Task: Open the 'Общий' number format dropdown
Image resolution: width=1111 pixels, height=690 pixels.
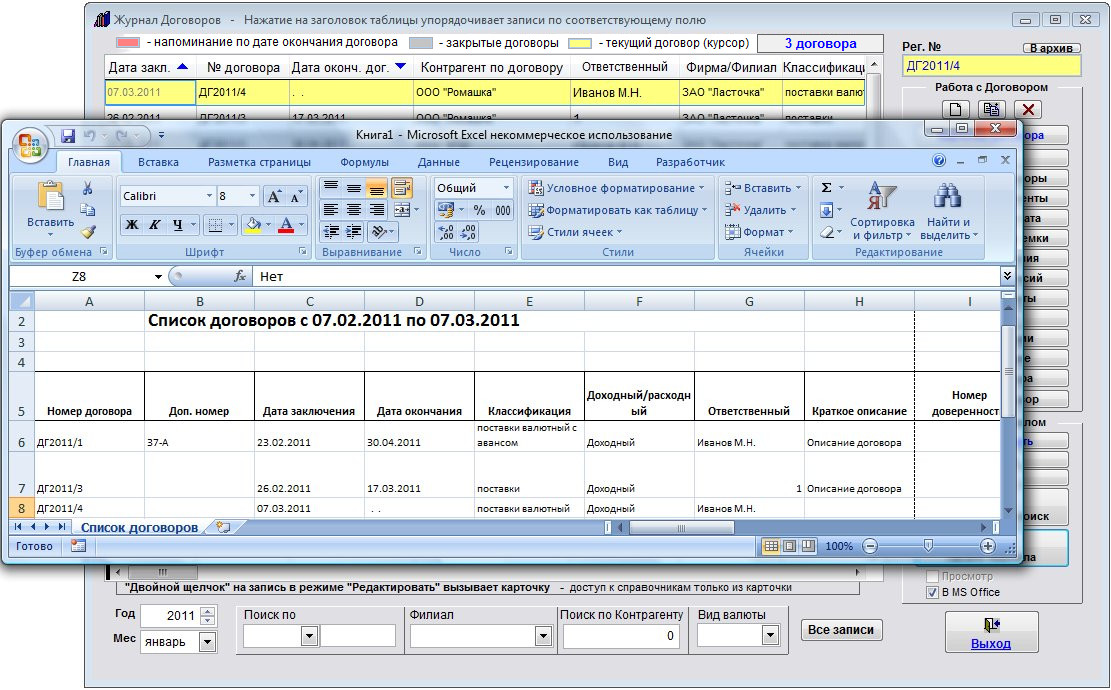Action: (506, 188)
